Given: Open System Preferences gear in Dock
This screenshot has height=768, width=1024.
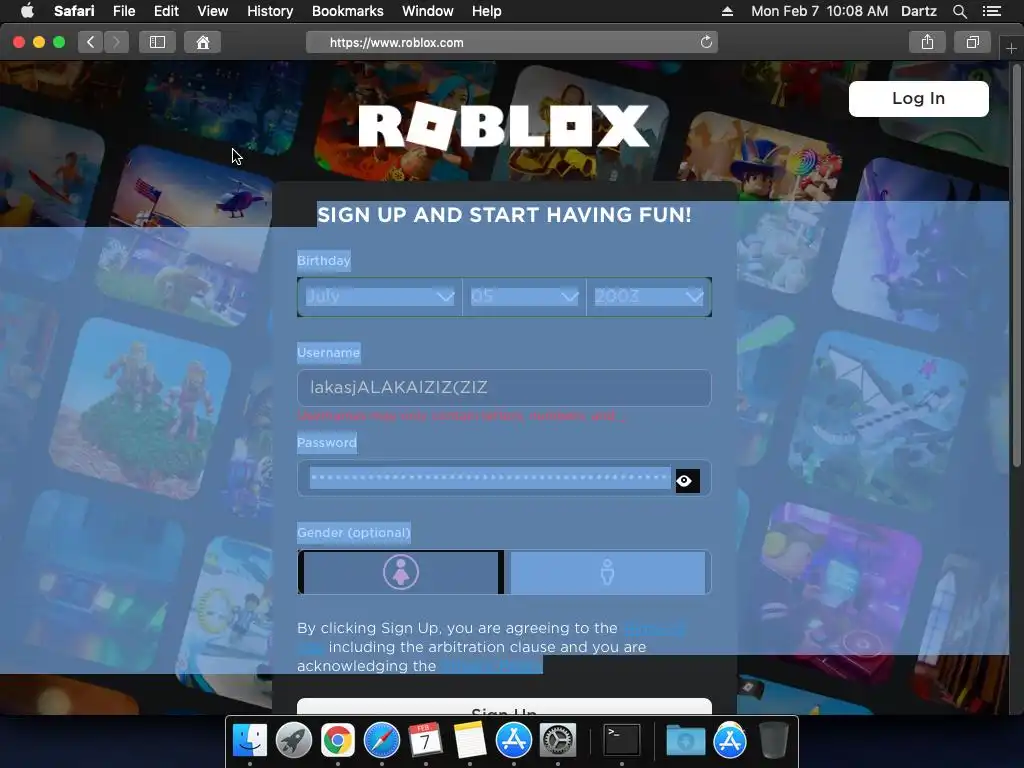Looking at the screenshot, I should [558, 740].
